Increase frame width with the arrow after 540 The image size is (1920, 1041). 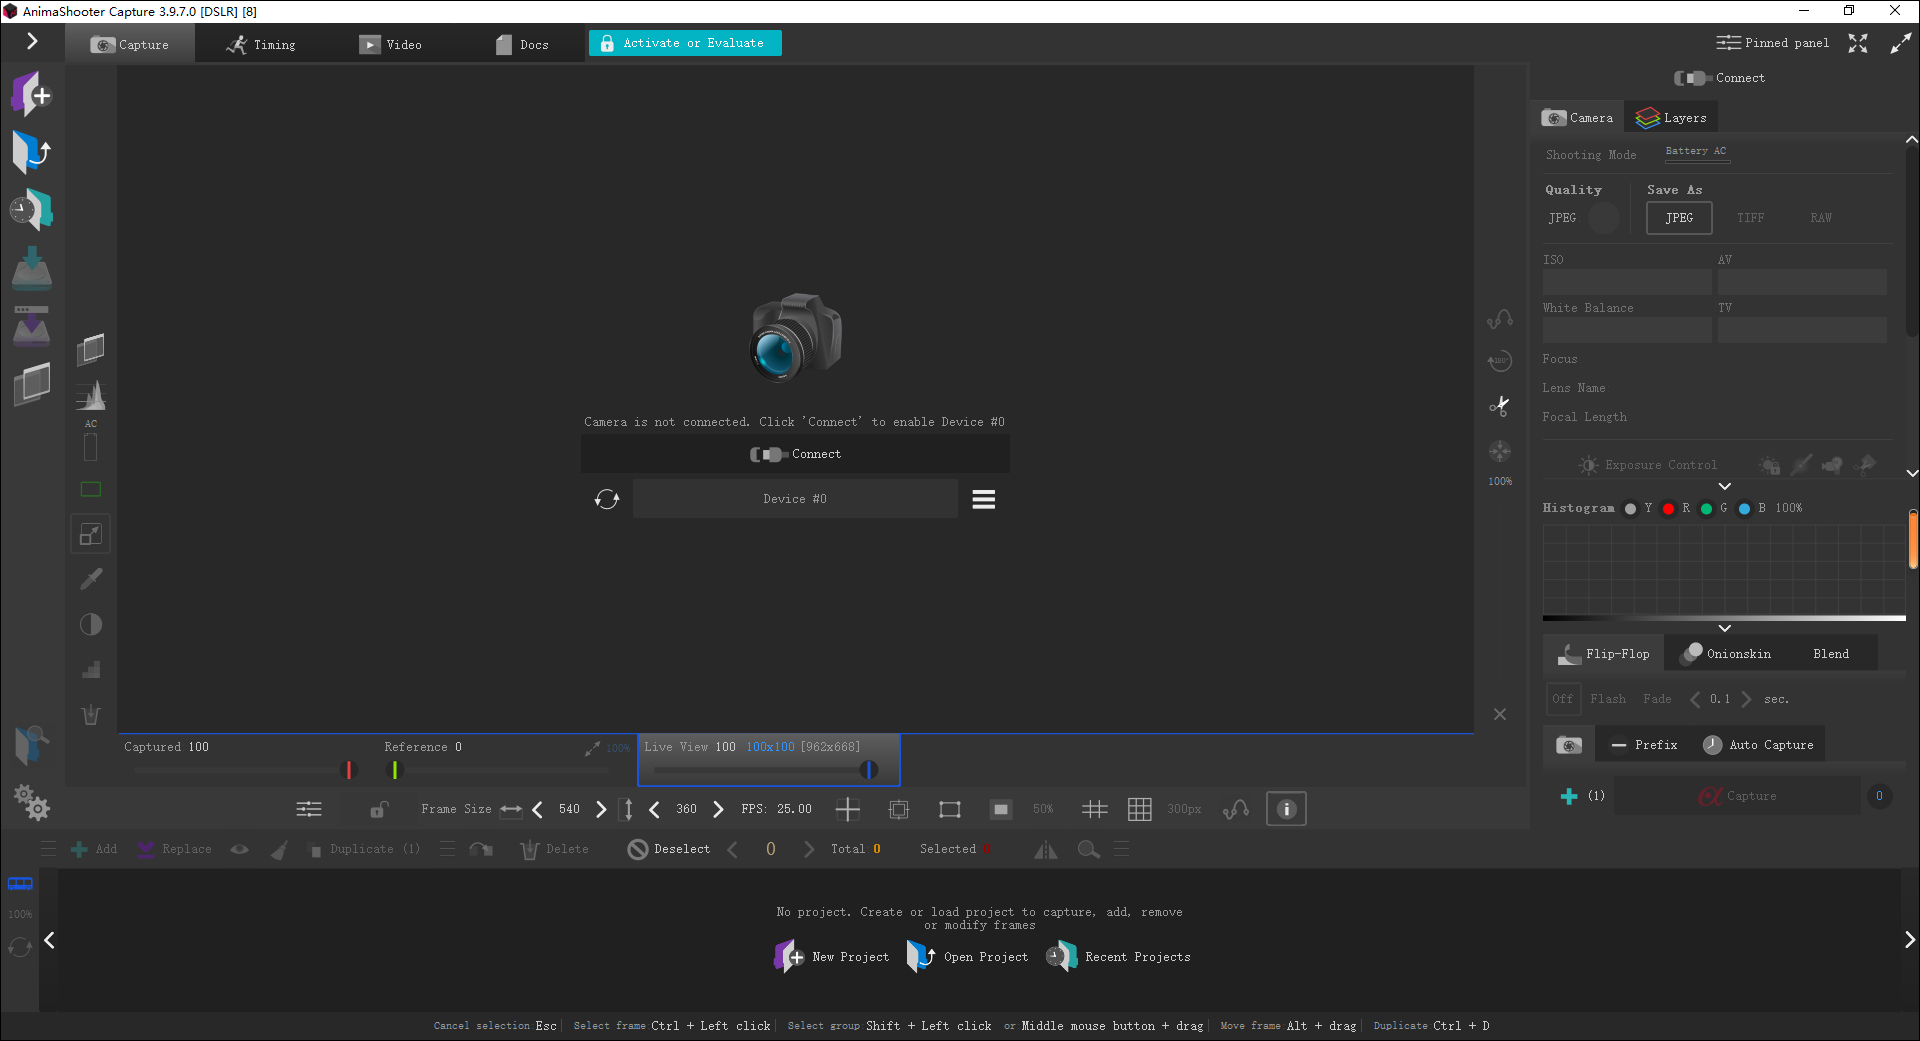601,809
